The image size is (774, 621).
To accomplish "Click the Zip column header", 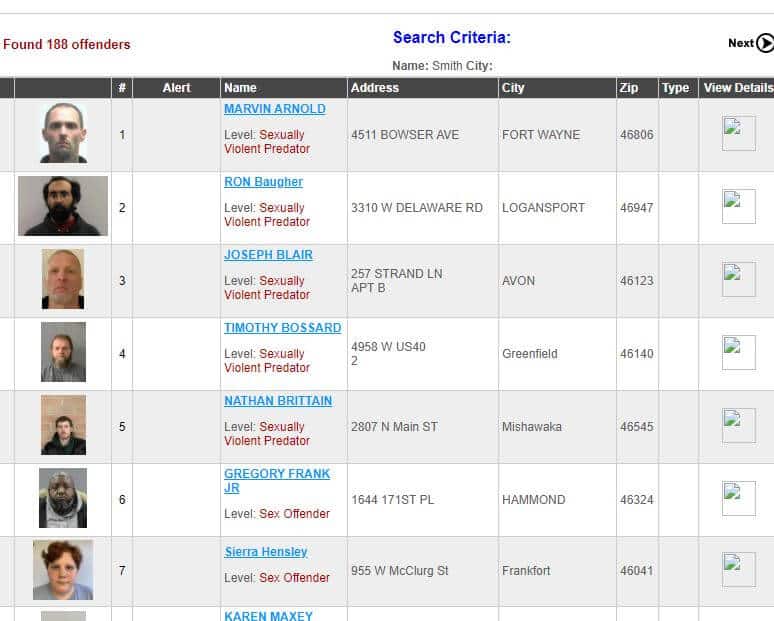I will (628, 88).
